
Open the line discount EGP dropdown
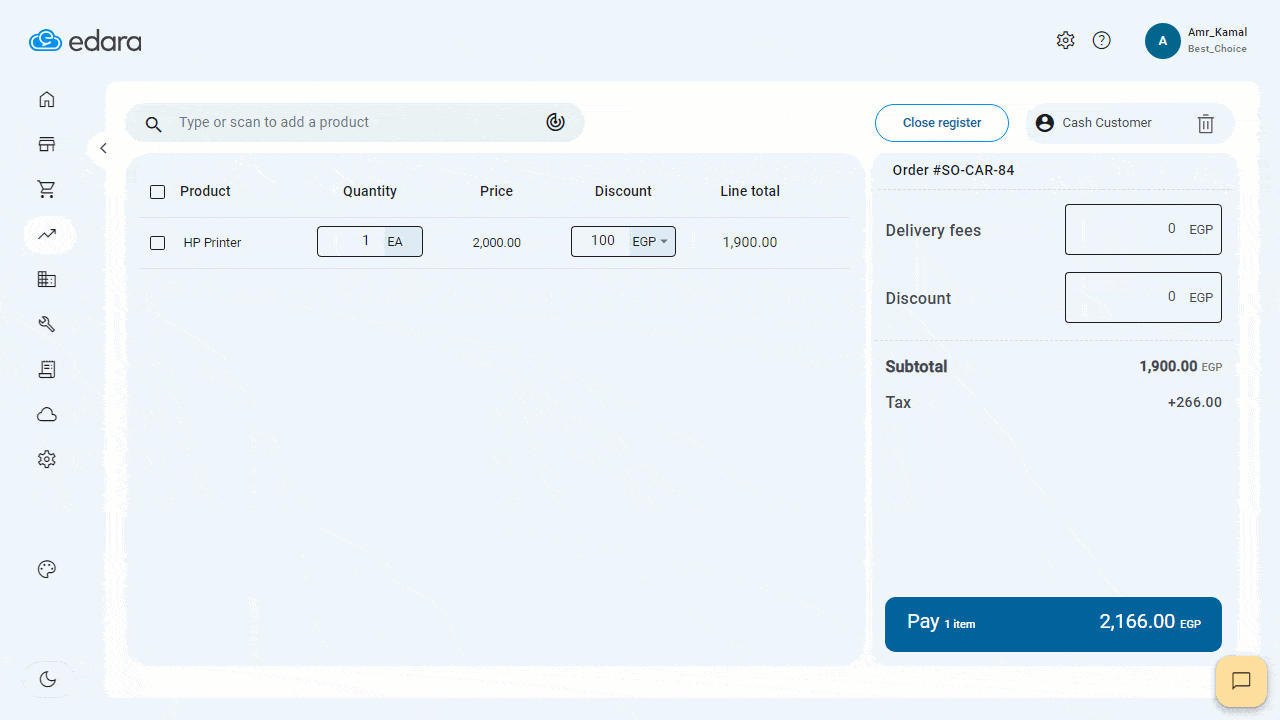coord(651,241)
